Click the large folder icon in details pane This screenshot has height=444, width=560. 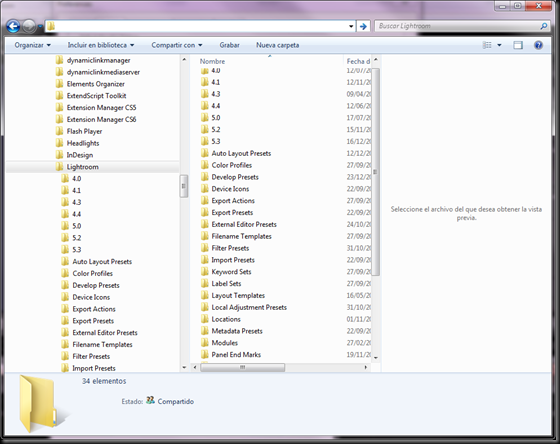38,403
